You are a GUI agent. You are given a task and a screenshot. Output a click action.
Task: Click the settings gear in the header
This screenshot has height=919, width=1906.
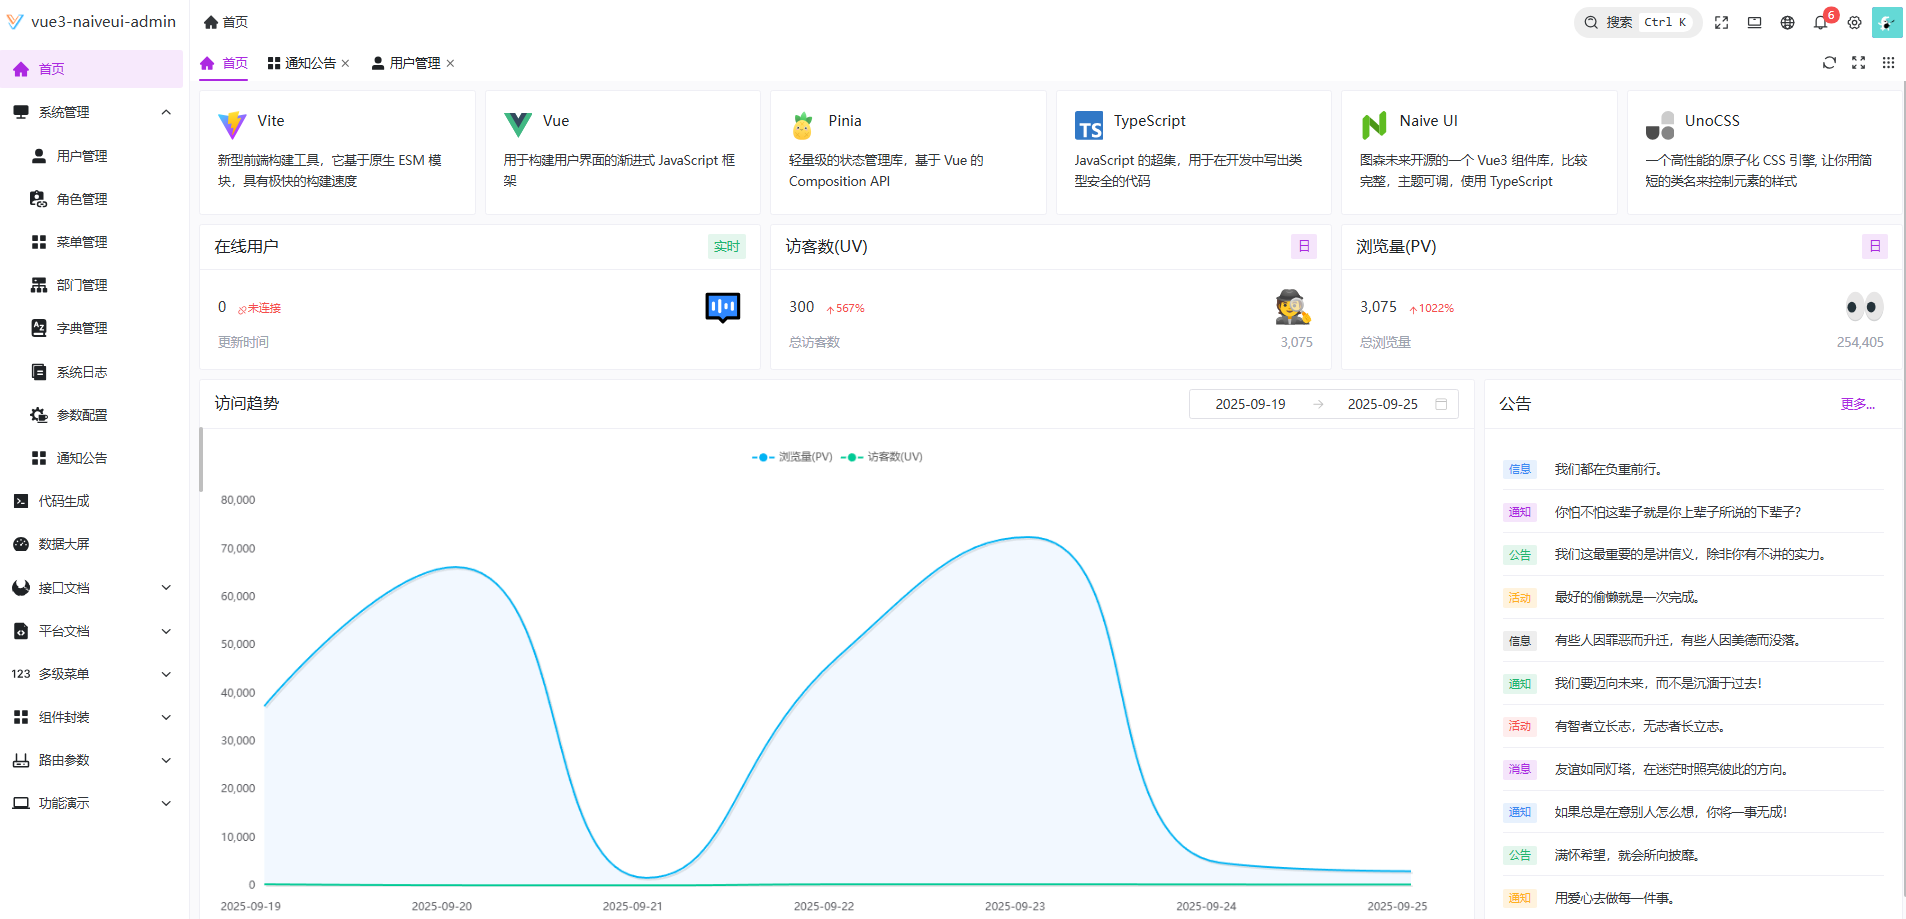click(1855, 22)
